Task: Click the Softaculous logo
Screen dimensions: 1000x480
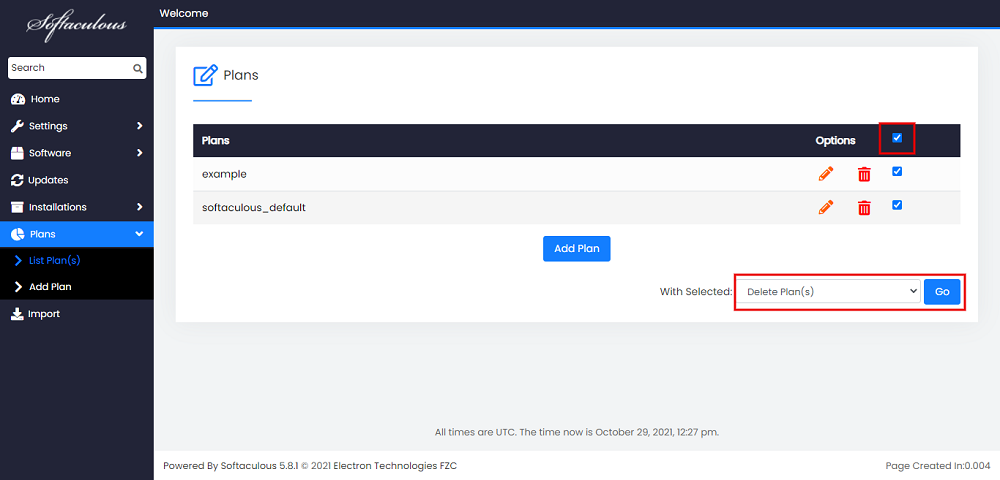Action: pyautogui.click(x=77, y=25)
